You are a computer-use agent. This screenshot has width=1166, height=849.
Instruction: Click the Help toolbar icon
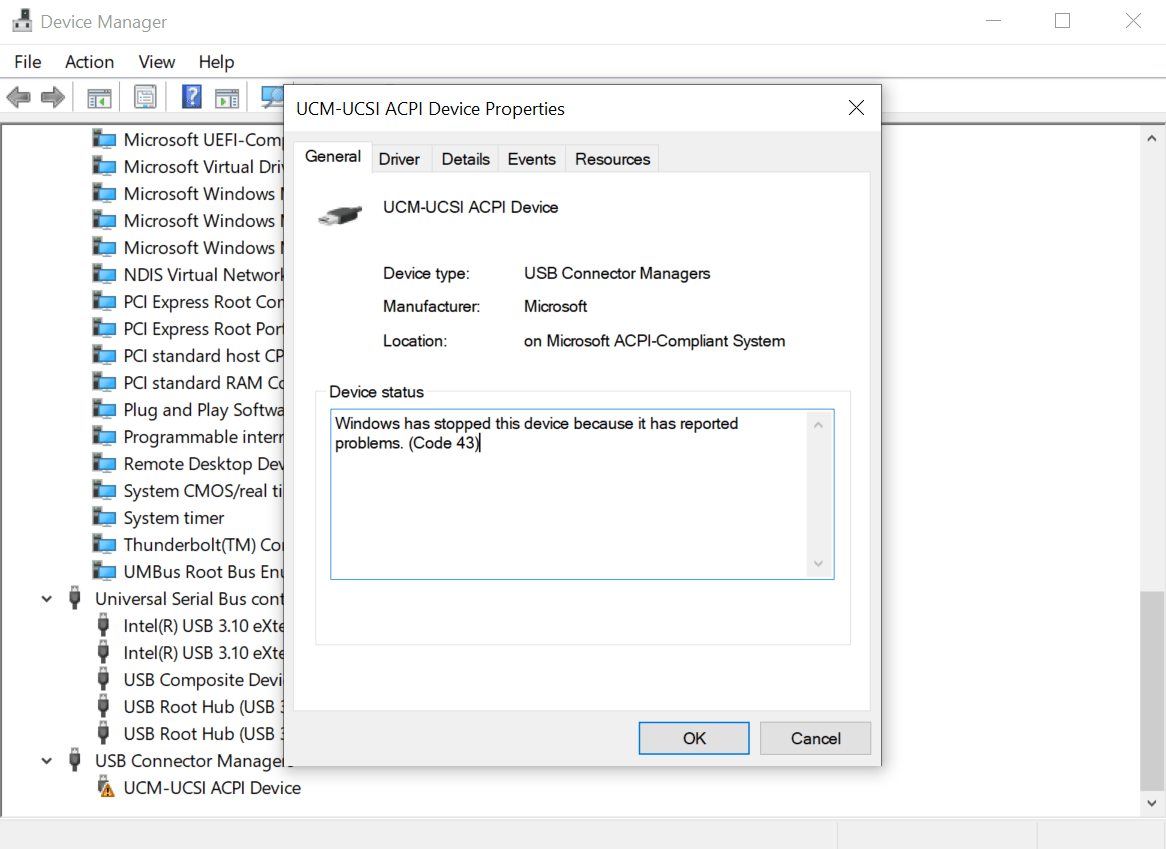[190, 96]
